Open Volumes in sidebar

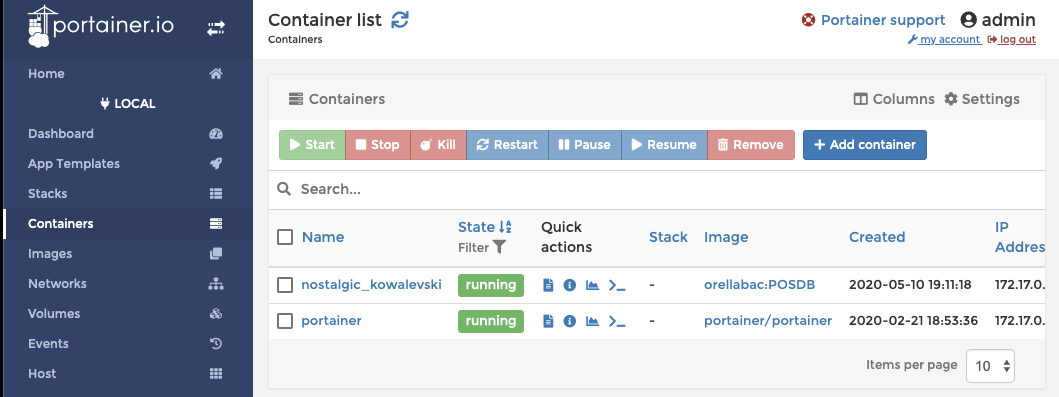[x=126, y=313]
